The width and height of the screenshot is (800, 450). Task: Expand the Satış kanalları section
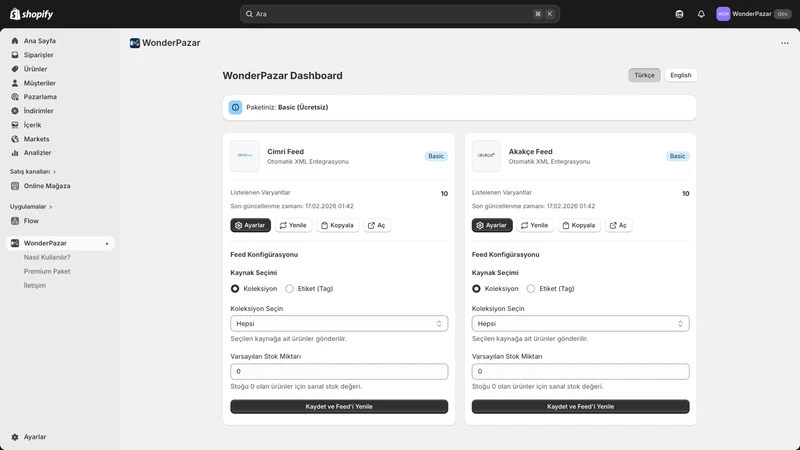(x=33, y=172)
